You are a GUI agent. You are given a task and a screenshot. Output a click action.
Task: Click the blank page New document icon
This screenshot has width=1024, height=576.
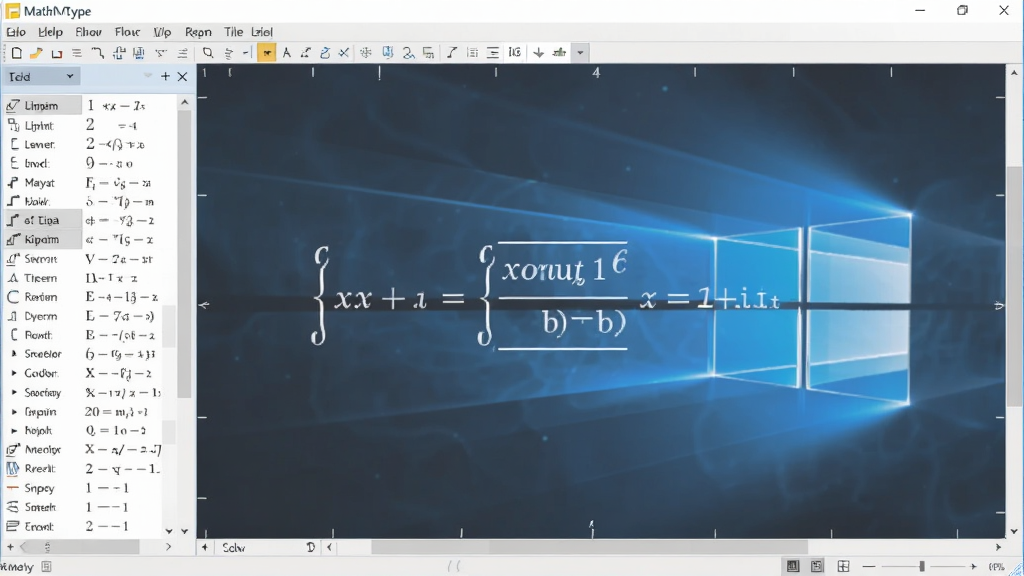17,53
